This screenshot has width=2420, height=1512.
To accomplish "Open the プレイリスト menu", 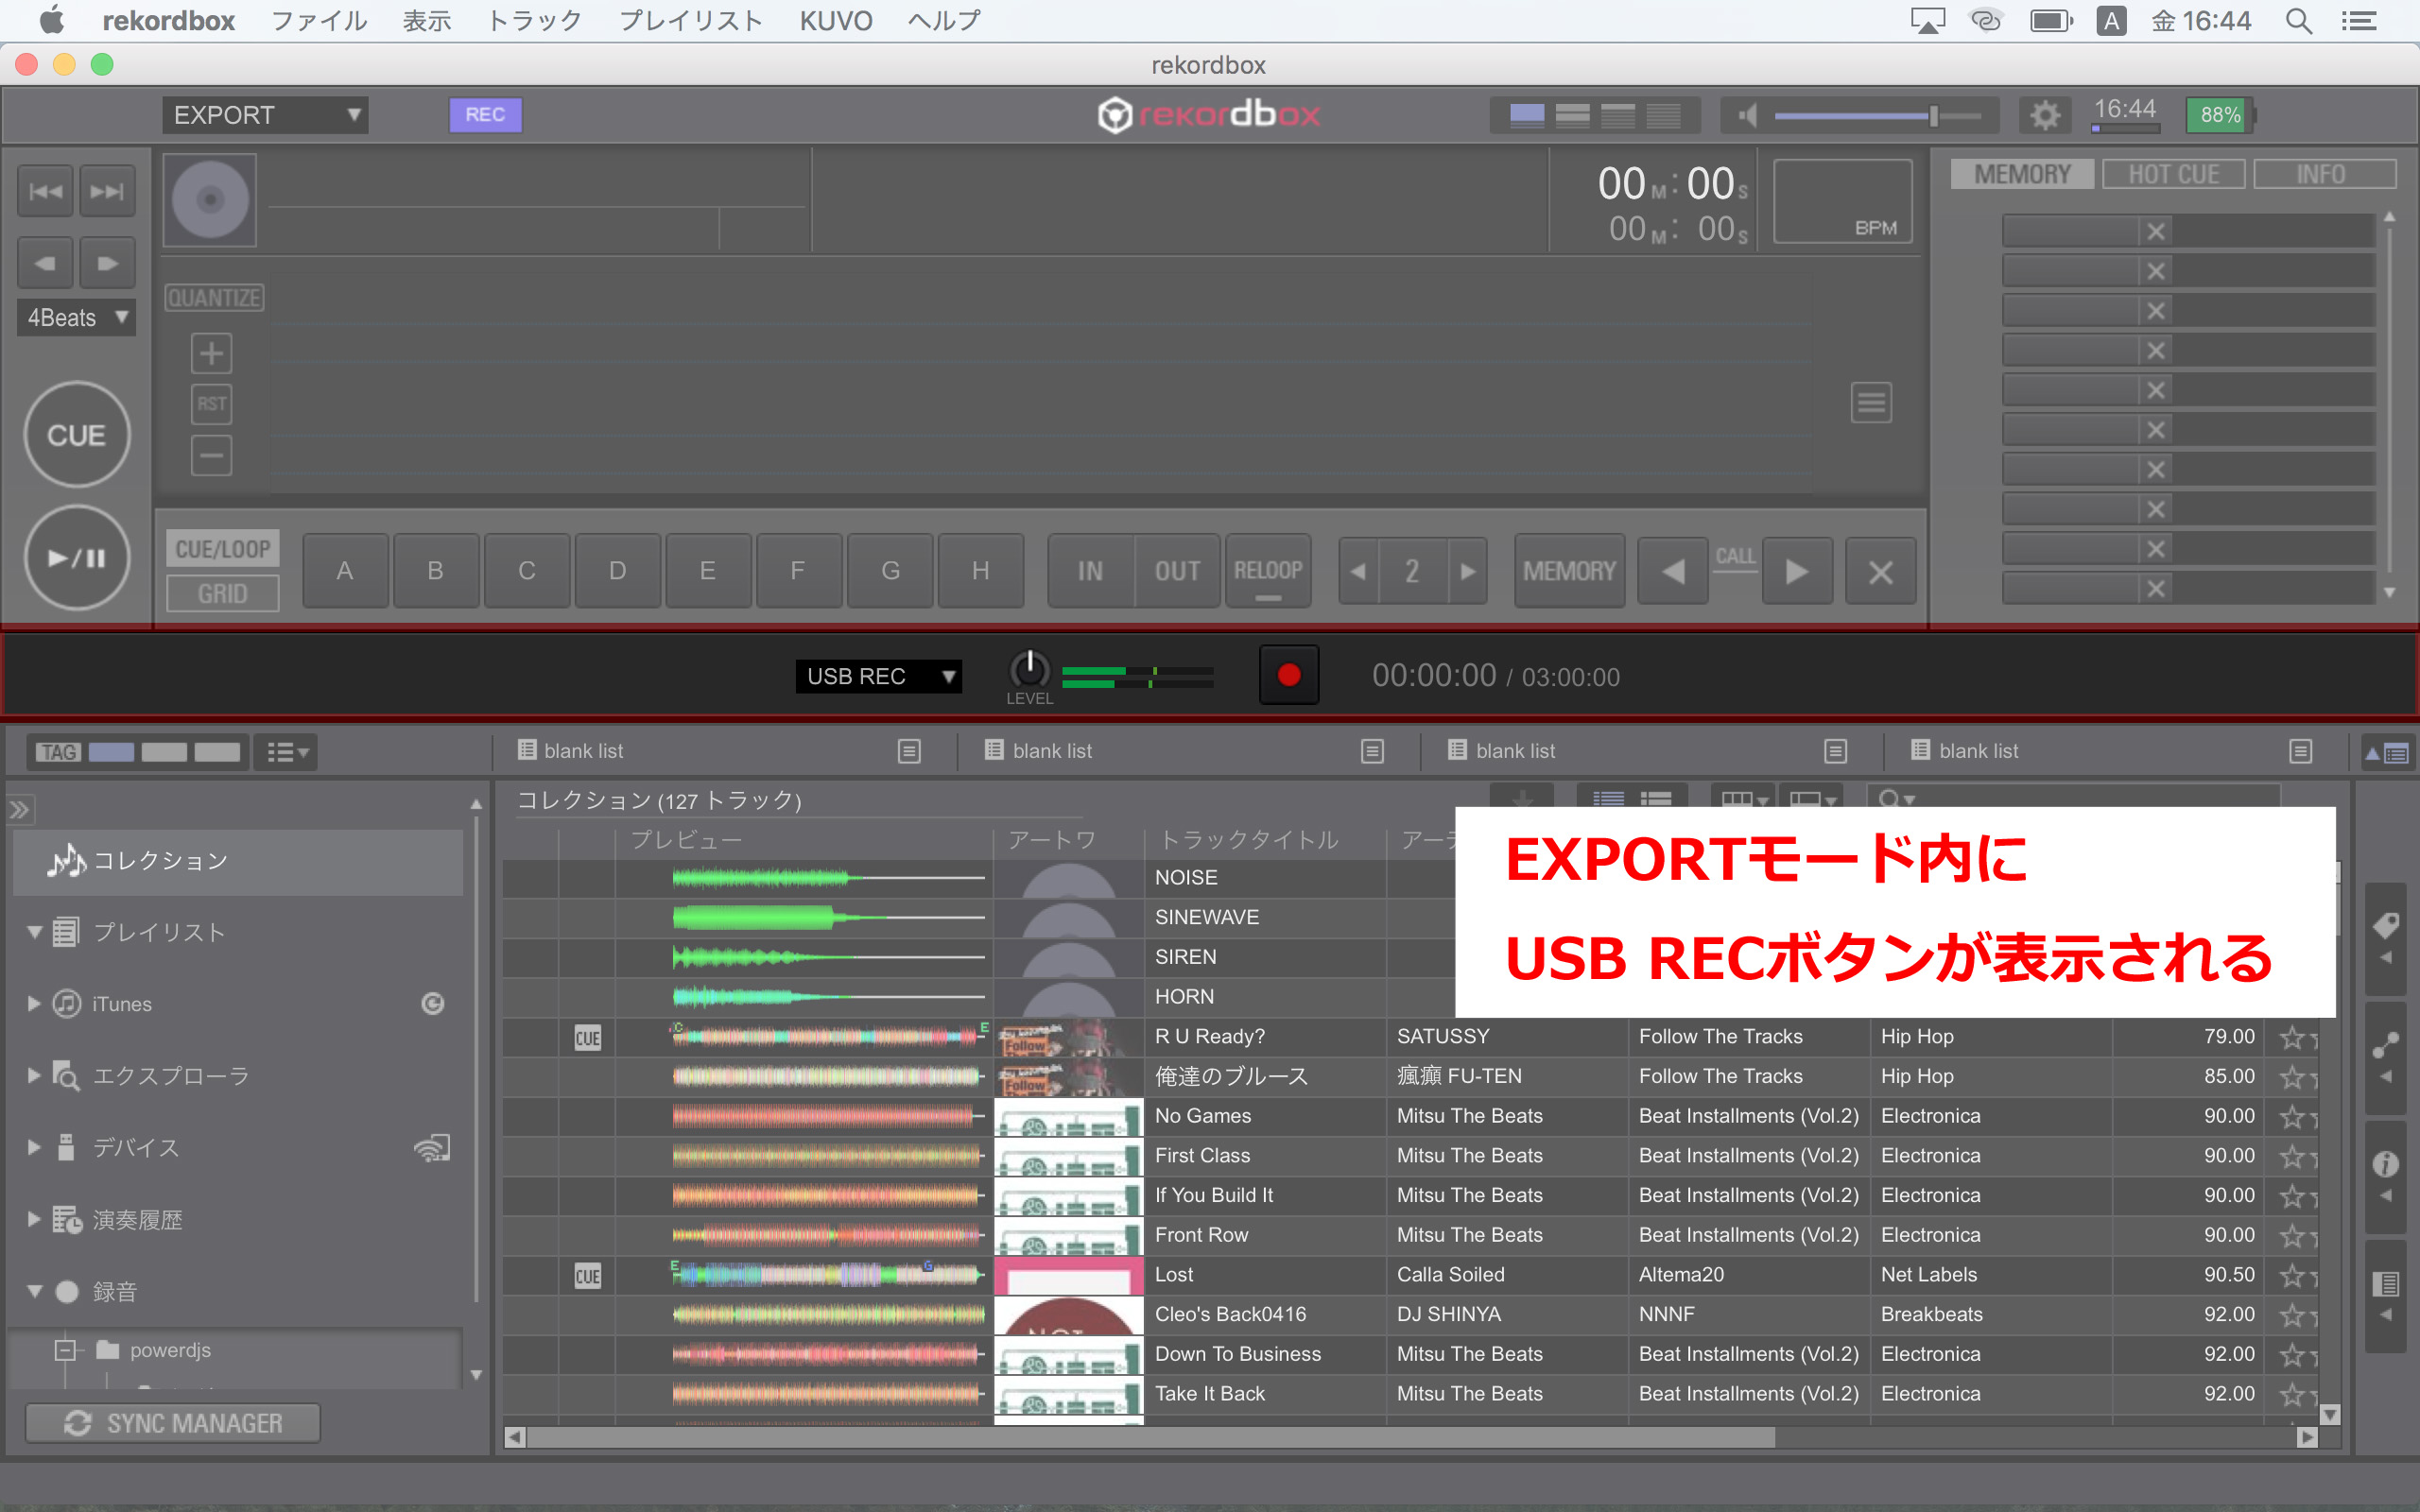I will [x=690, y=20].
